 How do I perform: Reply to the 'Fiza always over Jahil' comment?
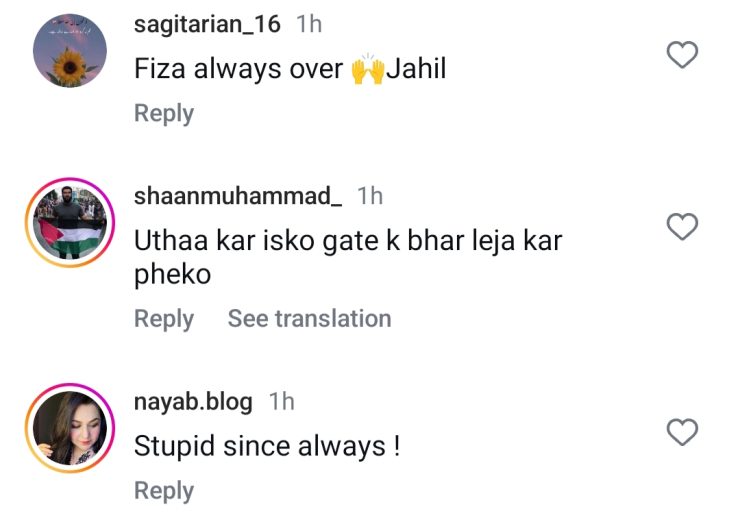pyautogui.click(x=164, y=114)
